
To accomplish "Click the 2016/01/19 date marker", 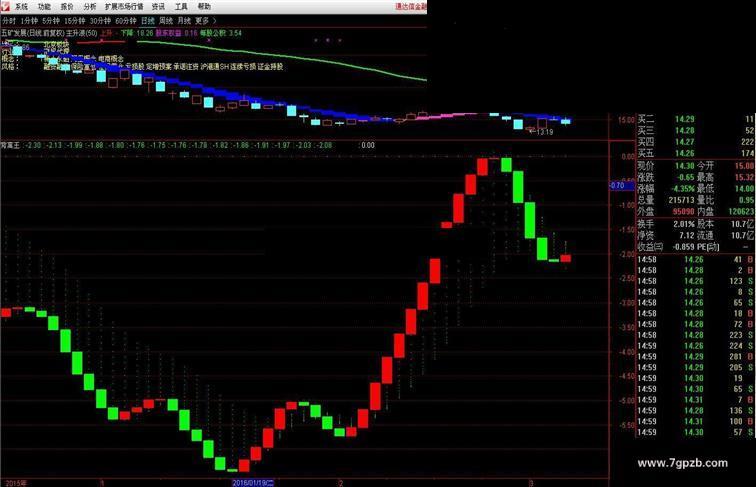I will [x=253, y=483].
